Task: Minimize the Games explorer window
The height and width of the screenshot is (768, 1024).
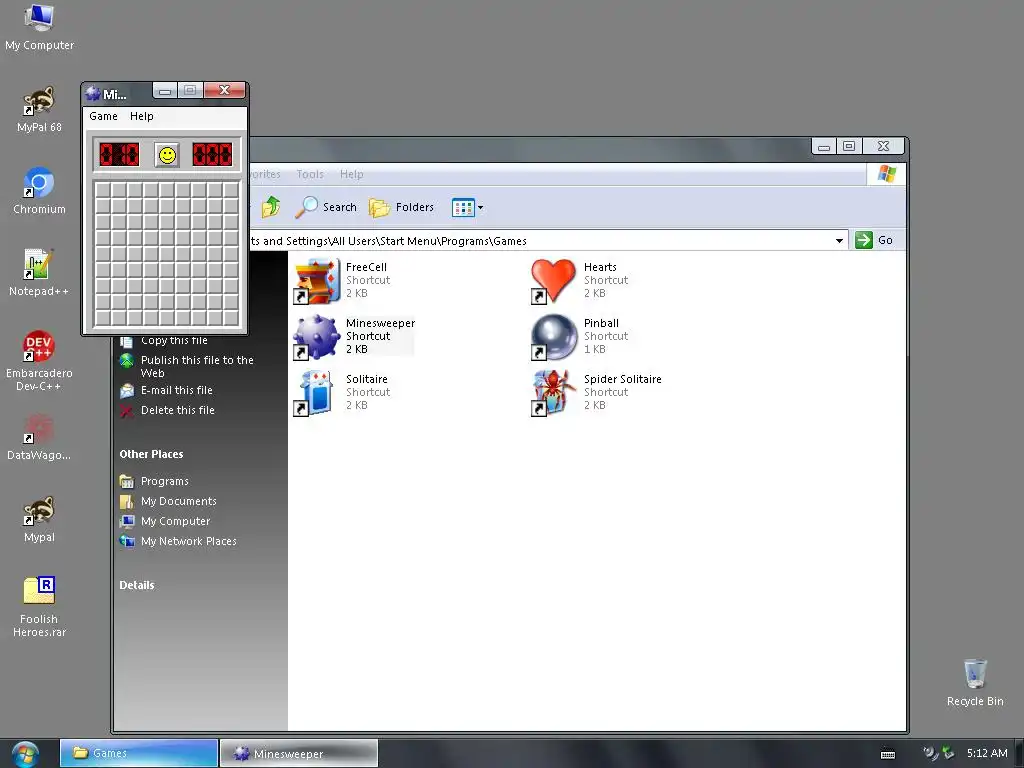Action: [x=824, y=146]
